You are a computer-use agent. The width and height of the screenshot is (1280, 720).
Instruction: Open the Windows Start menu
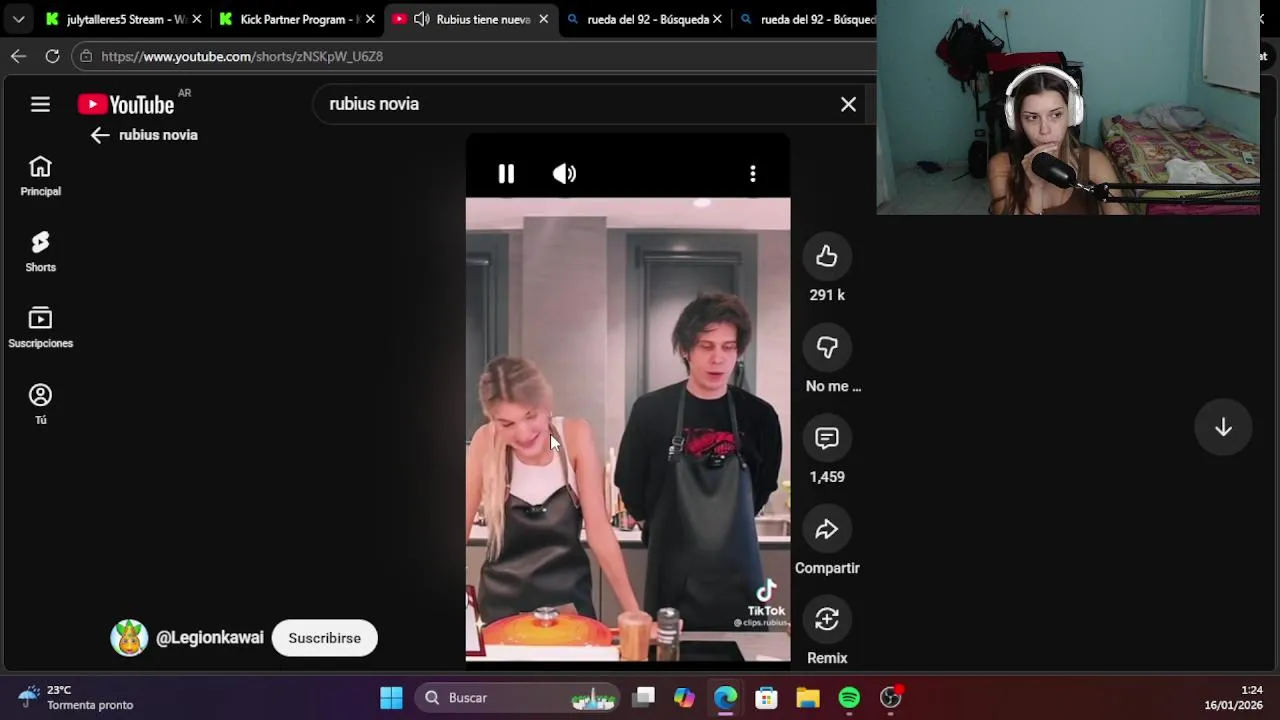391,698
